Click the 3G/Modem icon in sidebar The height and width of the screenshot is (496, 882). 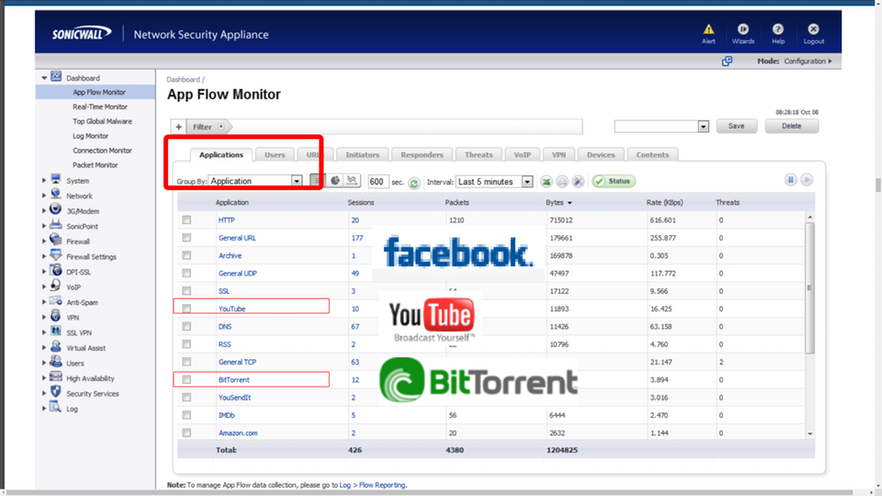coord(56,210)
